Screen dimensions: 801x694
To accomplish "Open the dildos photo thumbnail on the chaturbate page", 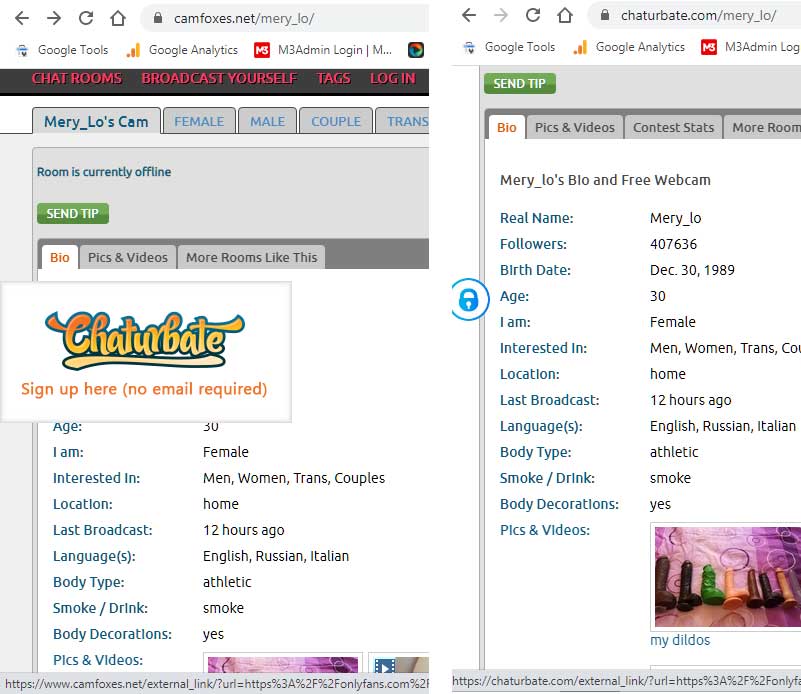I will [727, 577].
